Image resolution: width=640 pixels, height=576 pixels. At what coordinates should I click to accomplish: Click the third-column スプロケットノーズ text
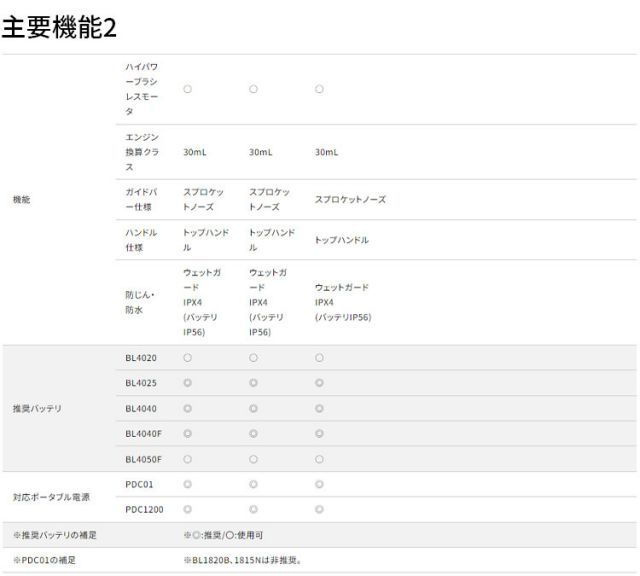point(350,200)
